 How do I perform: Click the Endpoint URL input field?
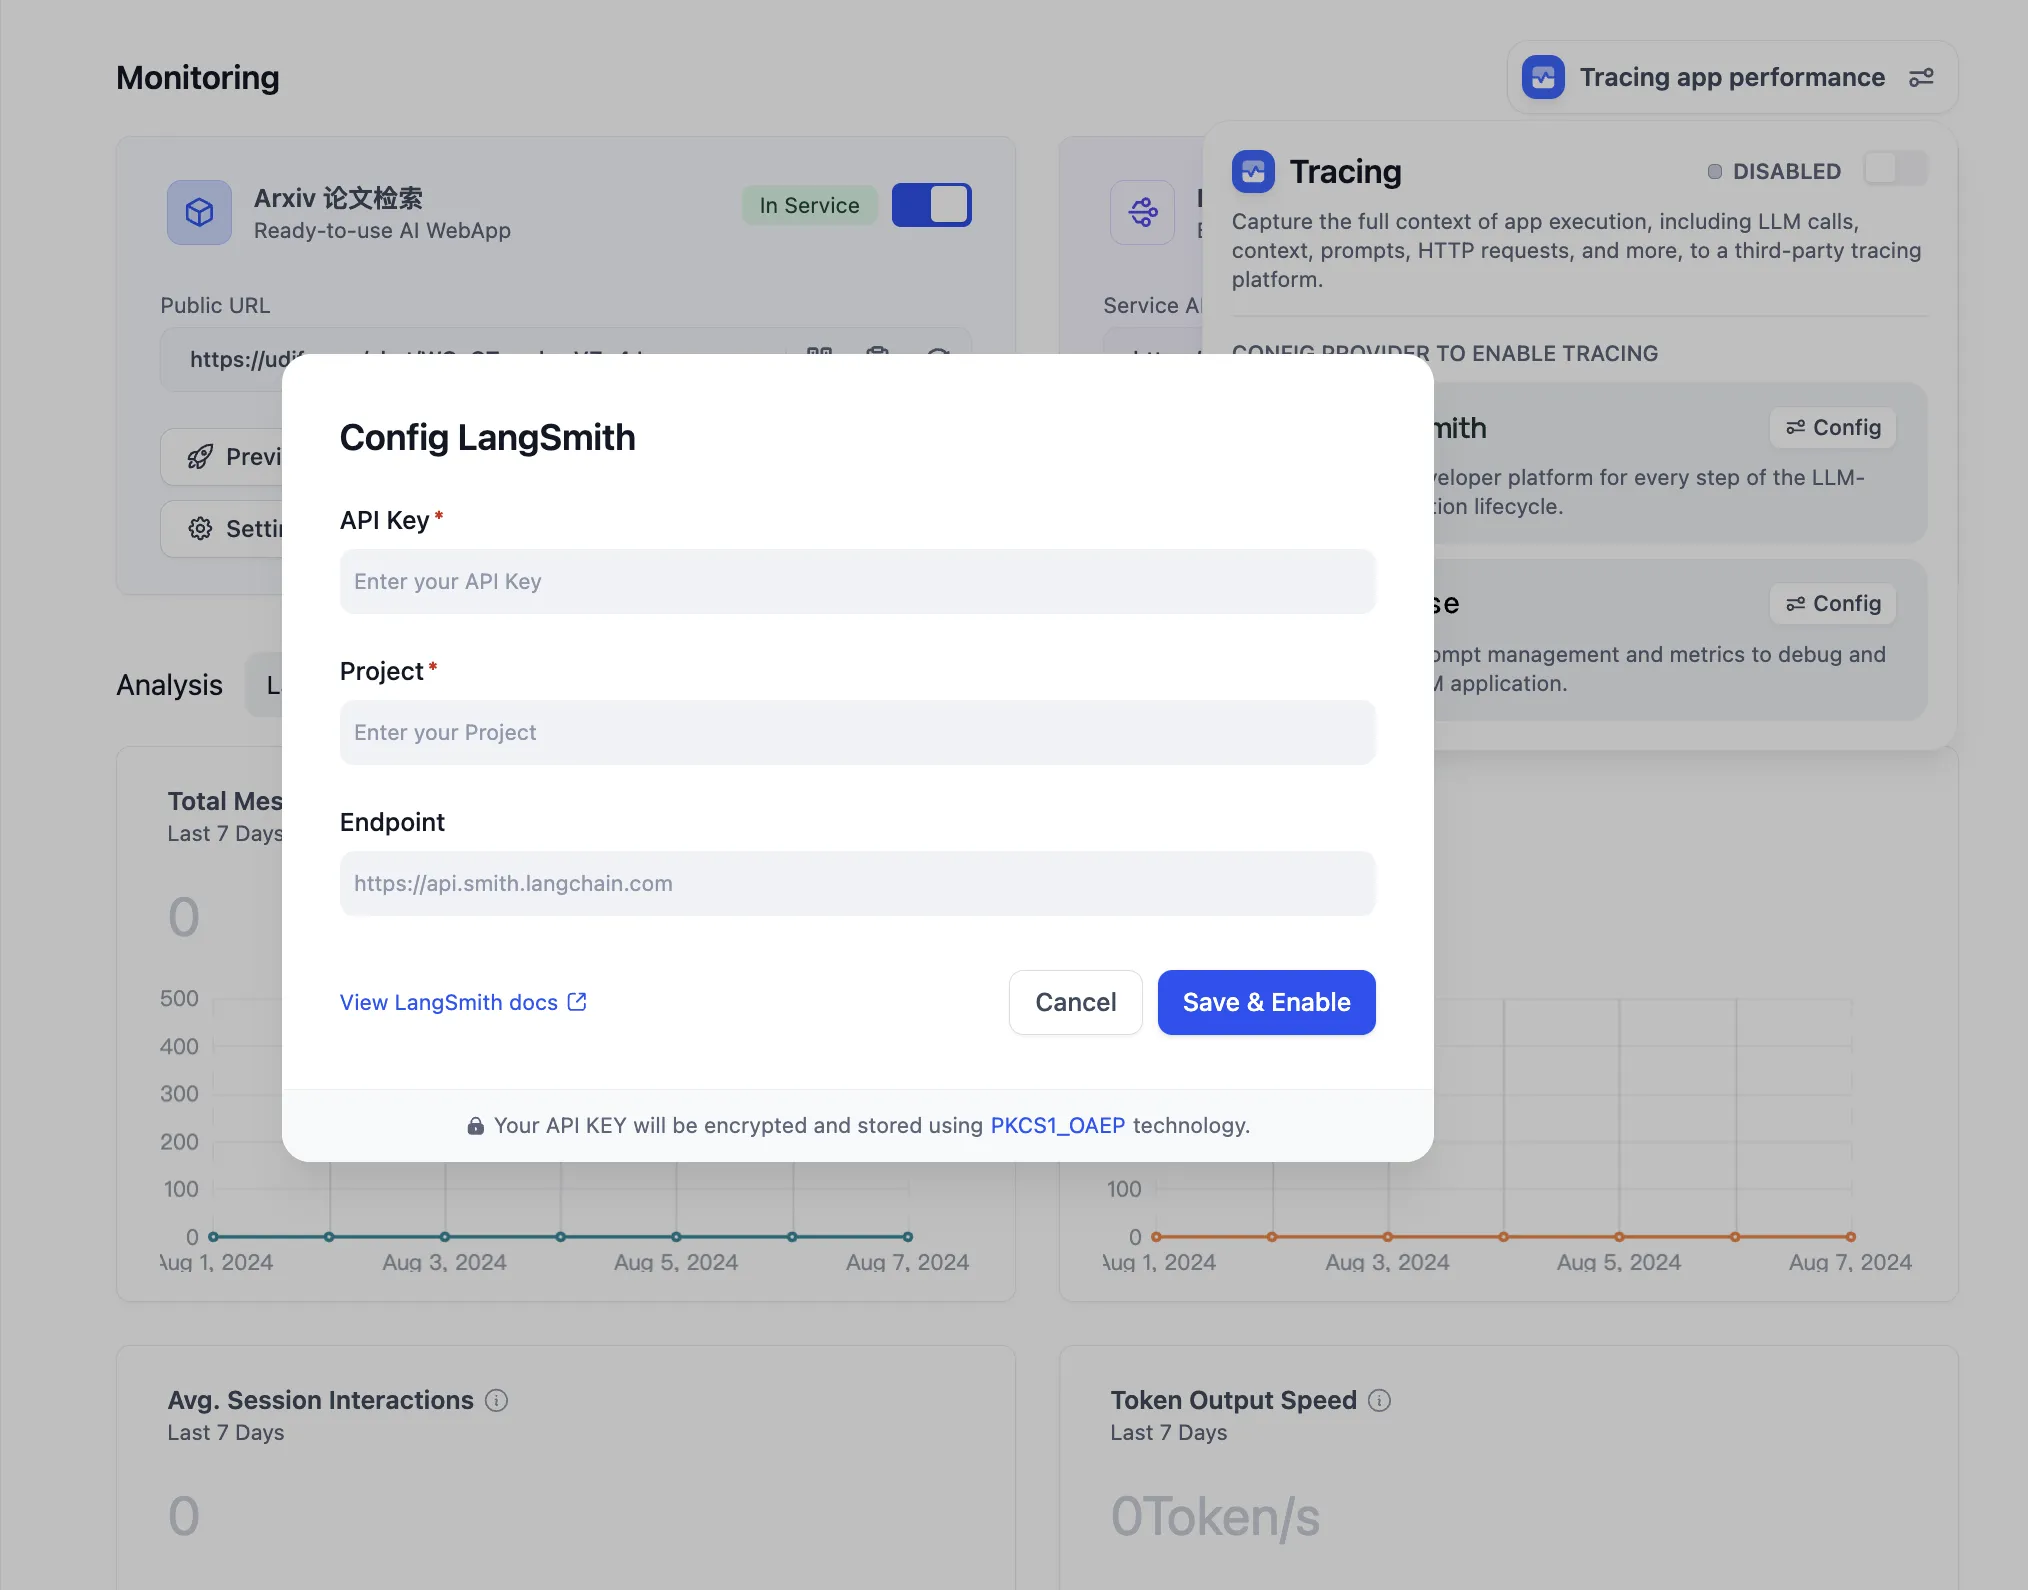tap(857, 884)
